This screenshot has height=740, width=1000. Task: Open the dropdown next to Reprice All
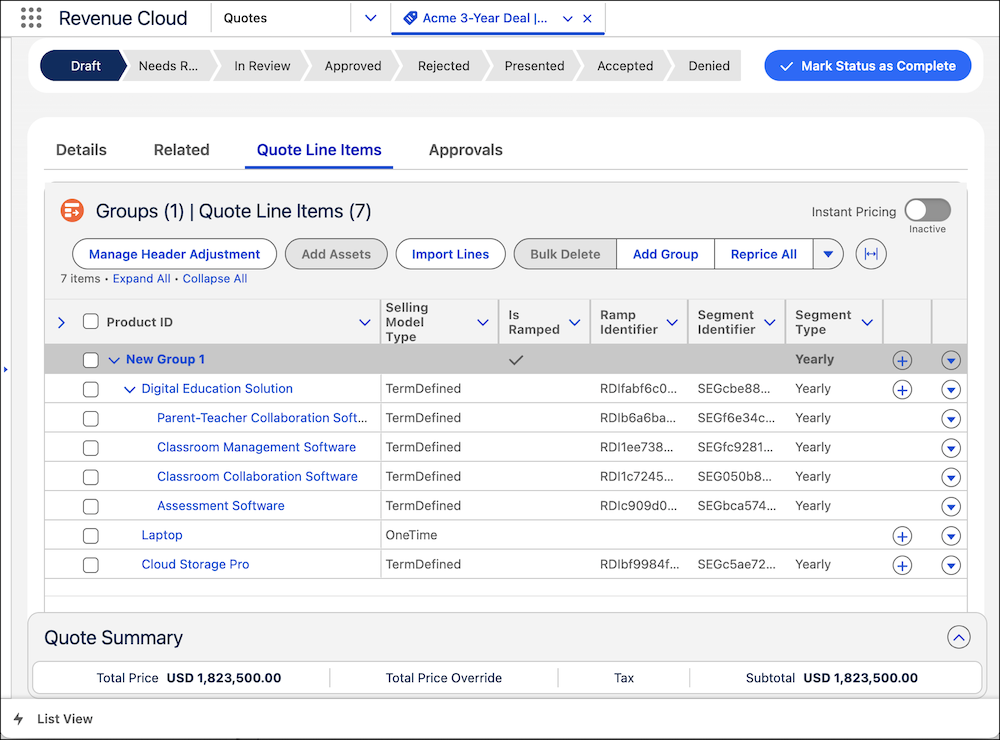828,254
